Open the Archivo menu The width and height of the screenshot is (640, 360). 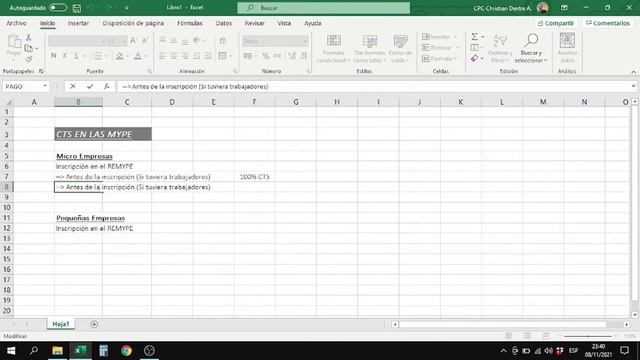[16, 23]
